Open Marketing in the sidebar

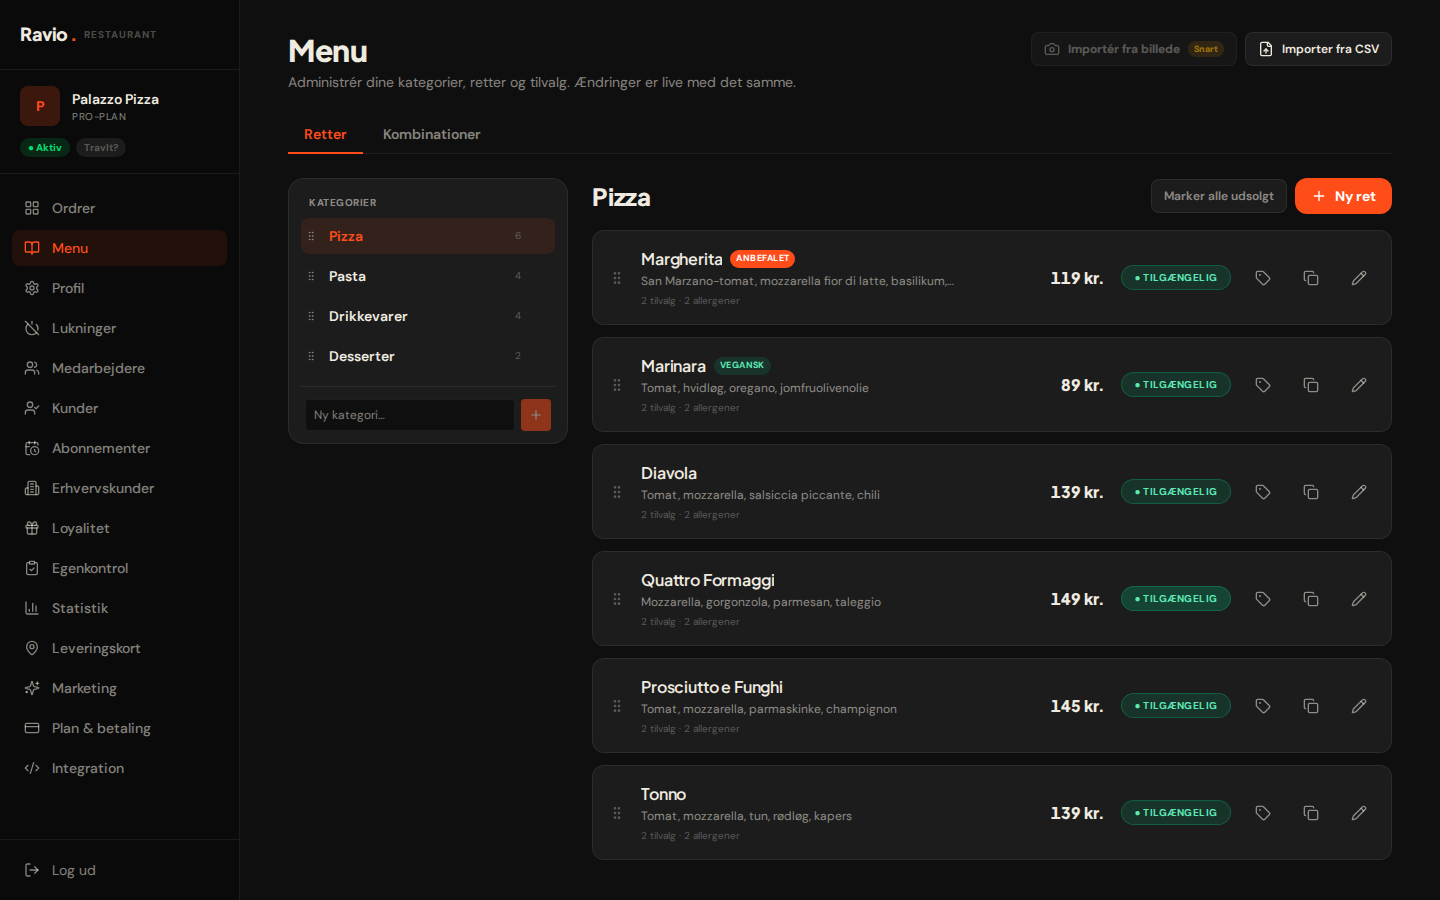tap(119, 688)
